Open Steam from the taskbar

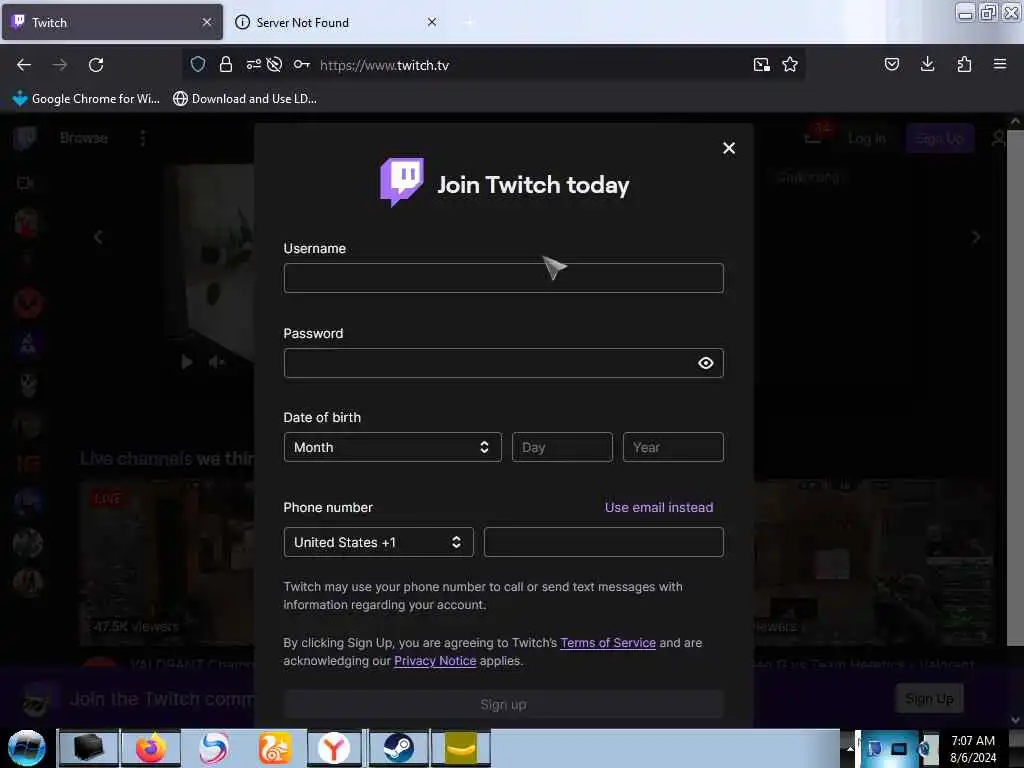pos(398,748)
